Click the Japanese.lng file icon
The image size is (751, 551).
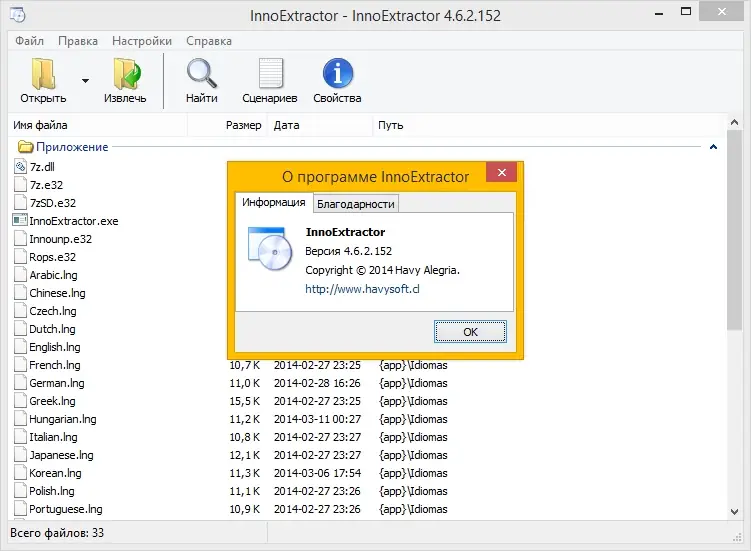pos(20,455)
